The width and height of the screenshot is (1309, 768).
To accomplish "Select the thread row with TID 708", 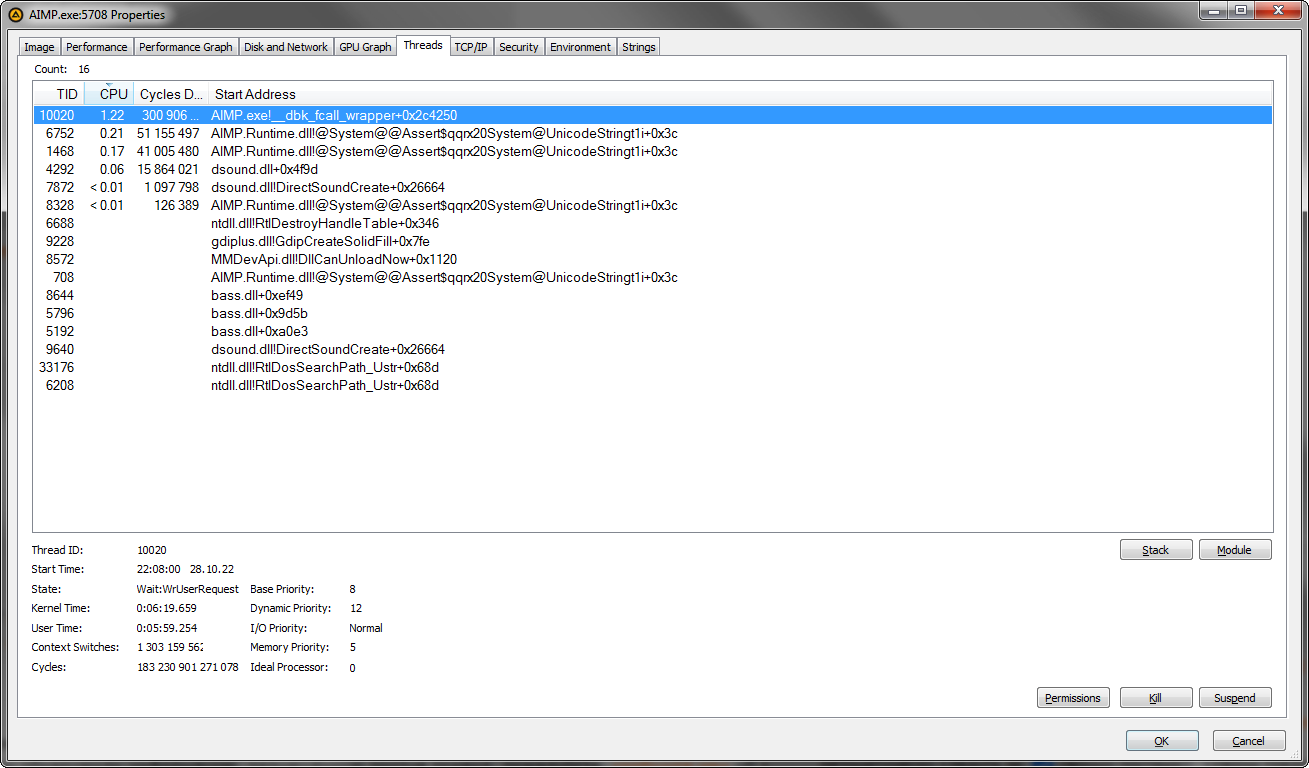I will click(652, 277).
